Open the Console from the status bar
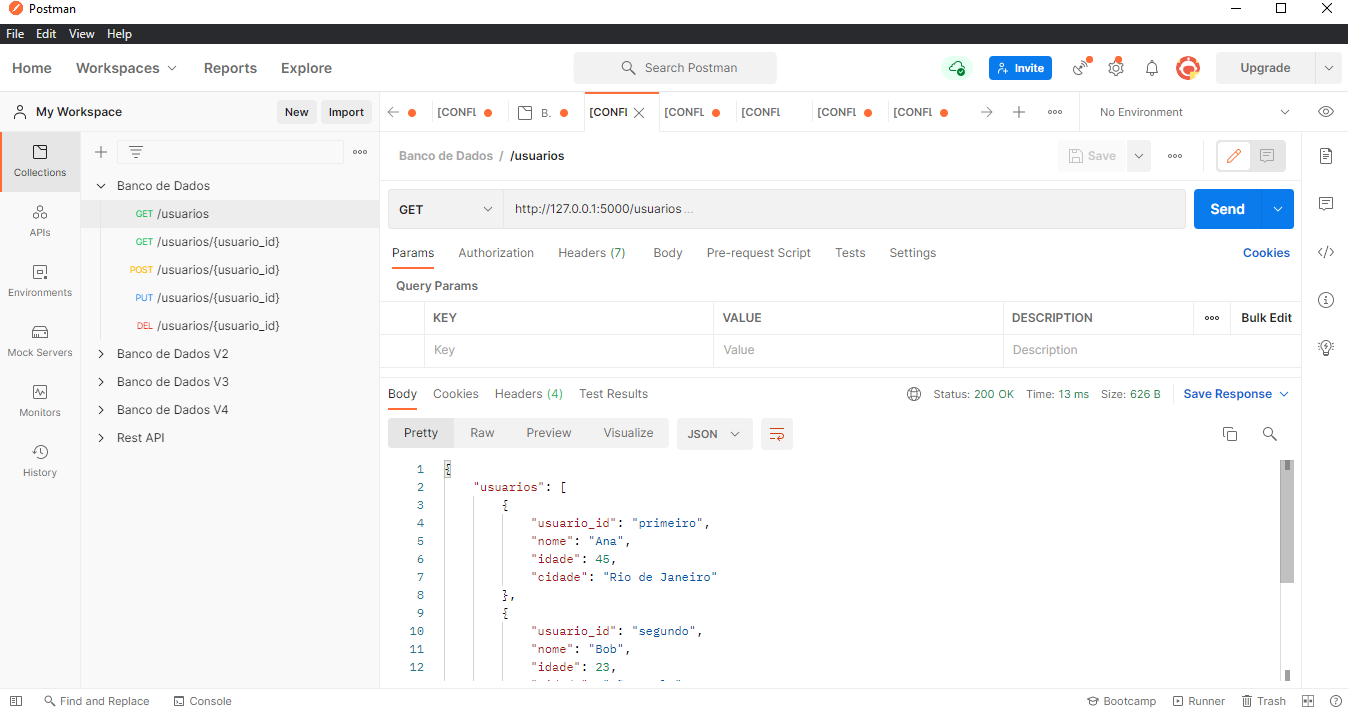Viewport: 1348px width, 713px height. point(202,701)
